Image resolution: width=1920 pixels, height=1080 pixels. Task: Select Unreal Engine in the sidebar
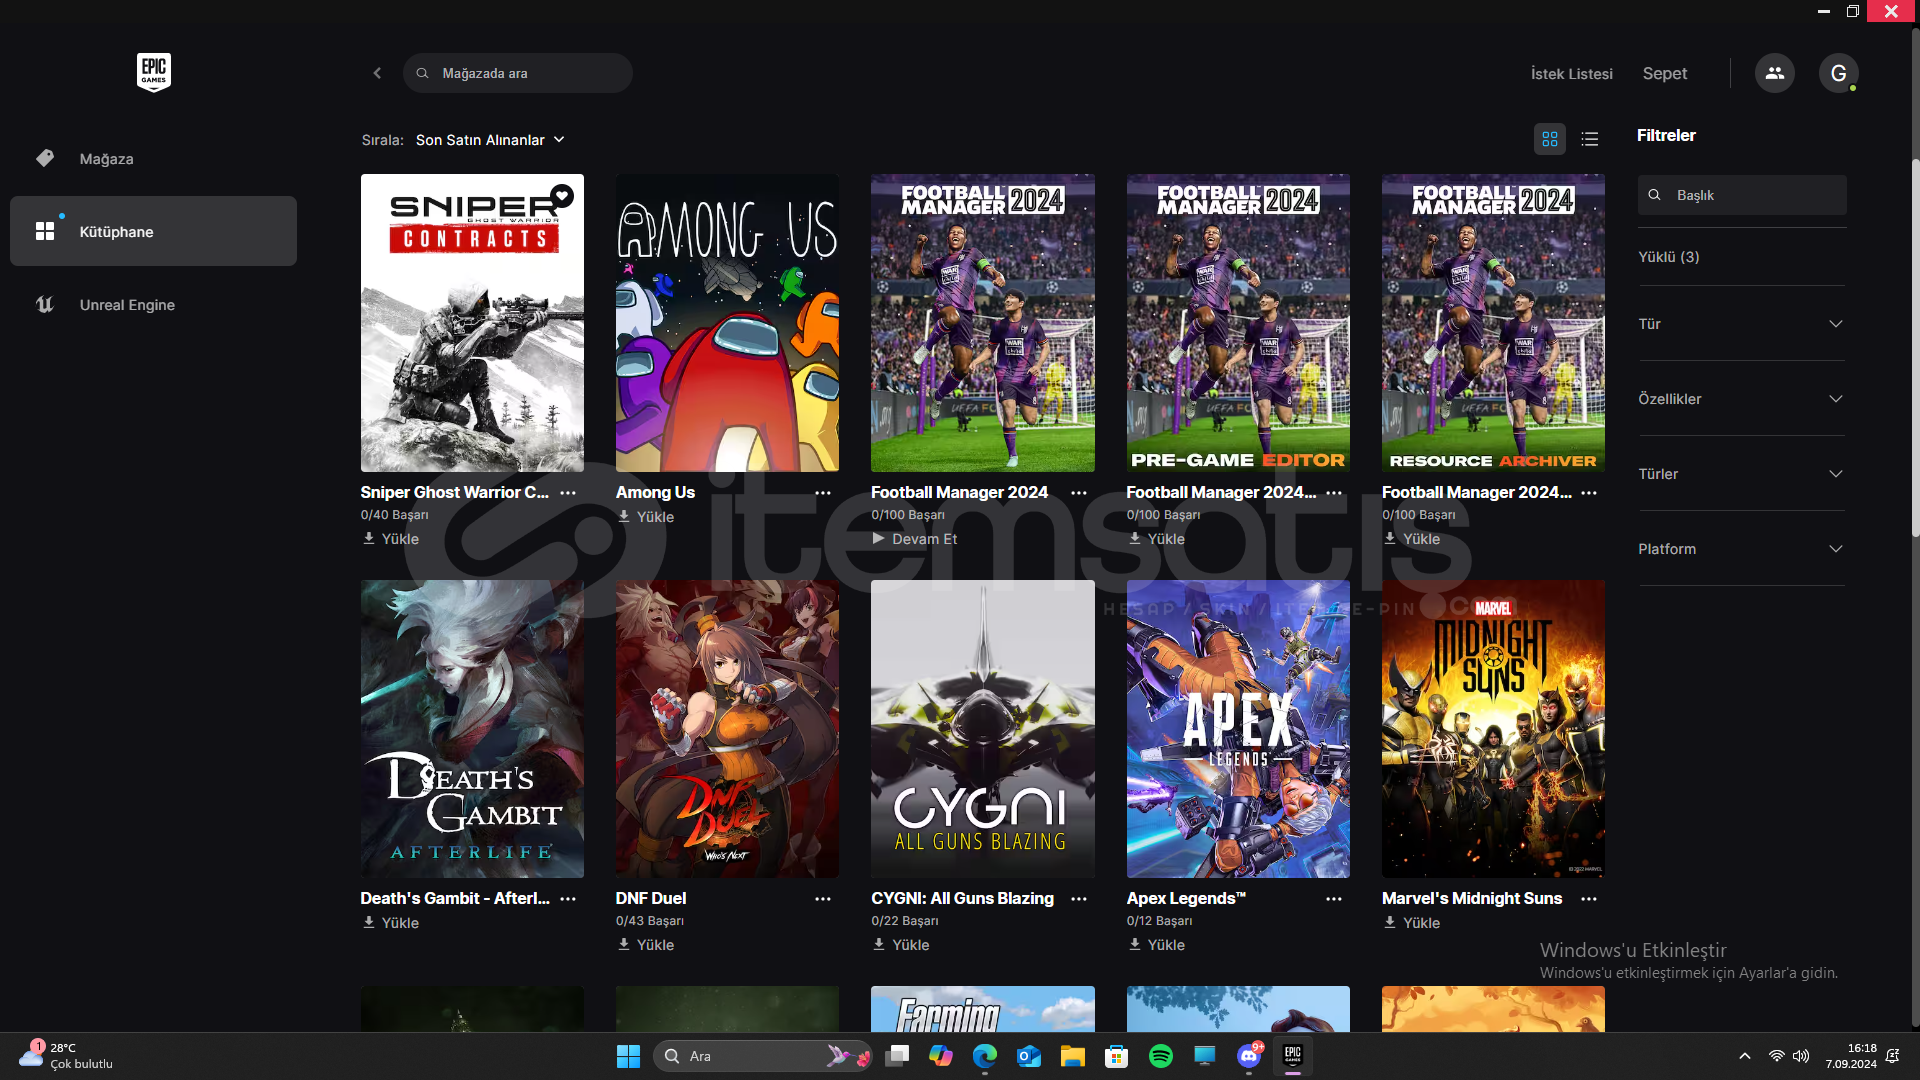point(153,305)
